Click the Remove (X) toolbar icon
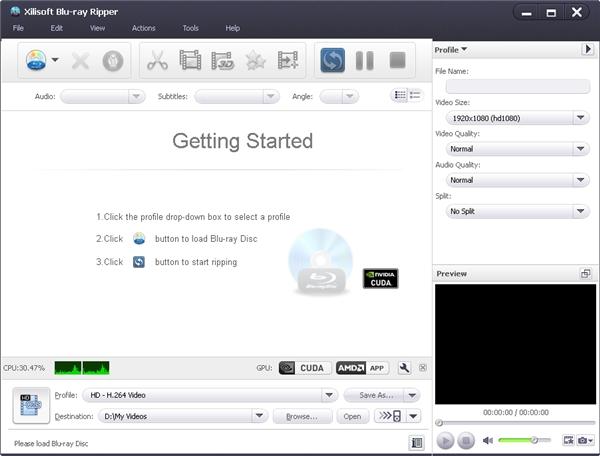The width and height of the screenshot is (600, 456). pos(80,60)
